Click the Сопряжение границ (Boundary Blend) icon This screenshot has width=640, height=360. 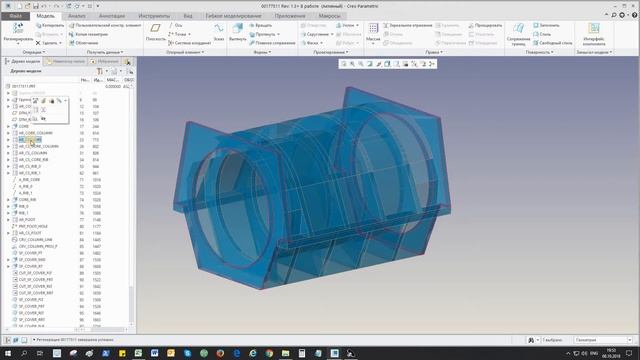pyautogui.click(x=518, y=29)
